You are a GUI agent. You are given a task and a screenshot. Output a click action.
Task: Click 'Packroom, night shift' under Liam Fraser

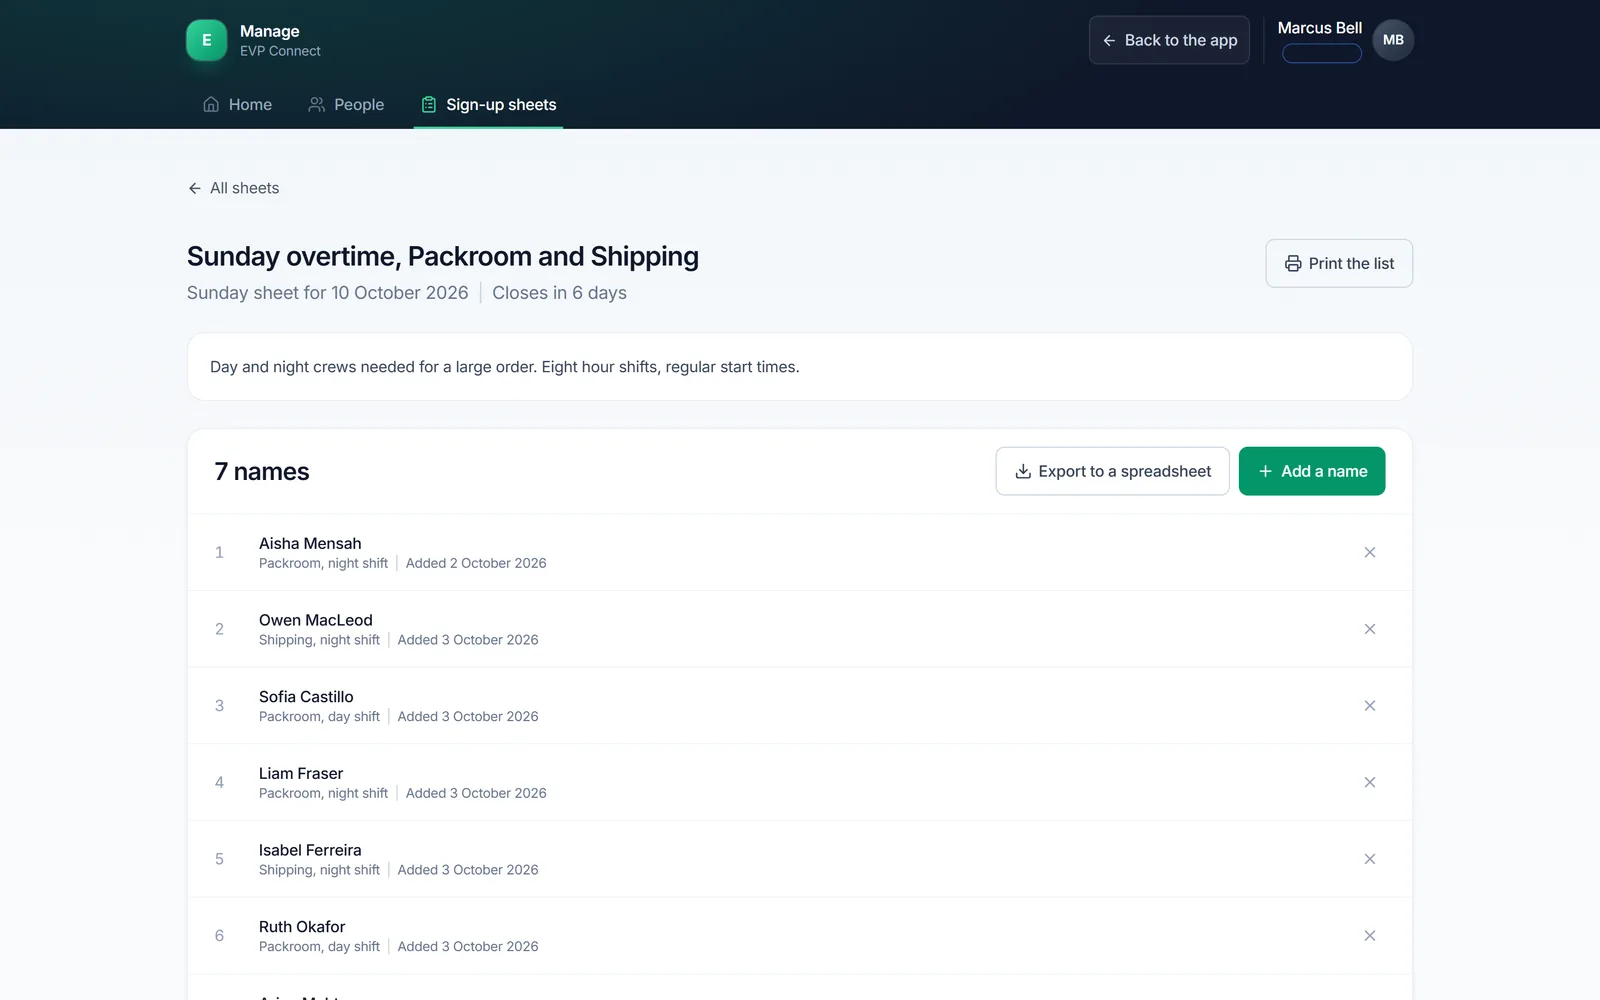coord(323,793)
